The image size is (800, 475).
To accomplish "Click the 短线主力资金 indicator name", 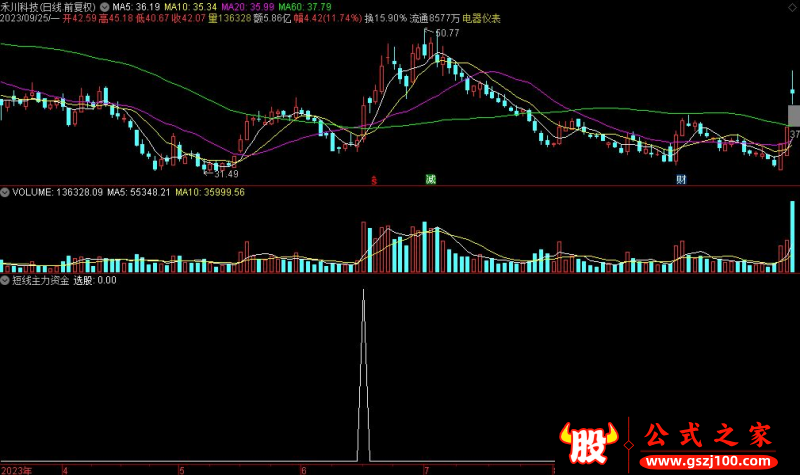I will pyautogui.click(x=41, y=281).
